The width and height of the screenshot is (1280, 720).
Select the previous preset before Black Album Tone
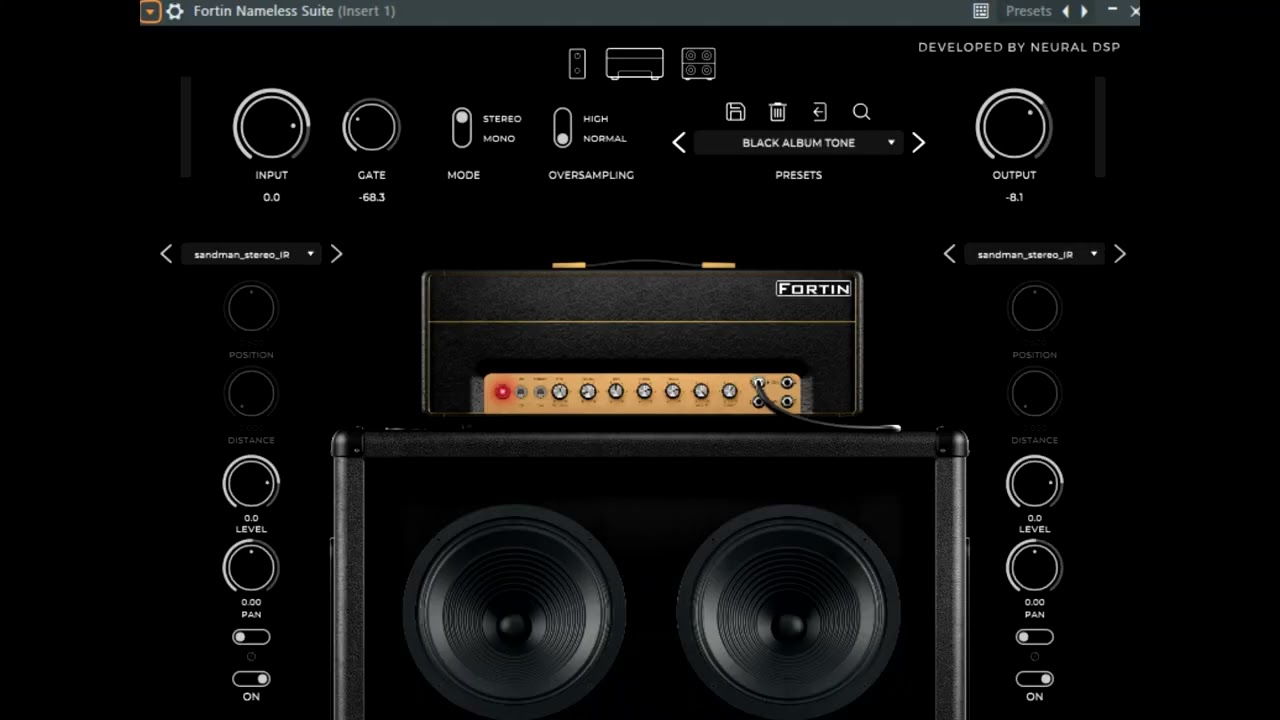pyautogui.click(x=679, y=143)
